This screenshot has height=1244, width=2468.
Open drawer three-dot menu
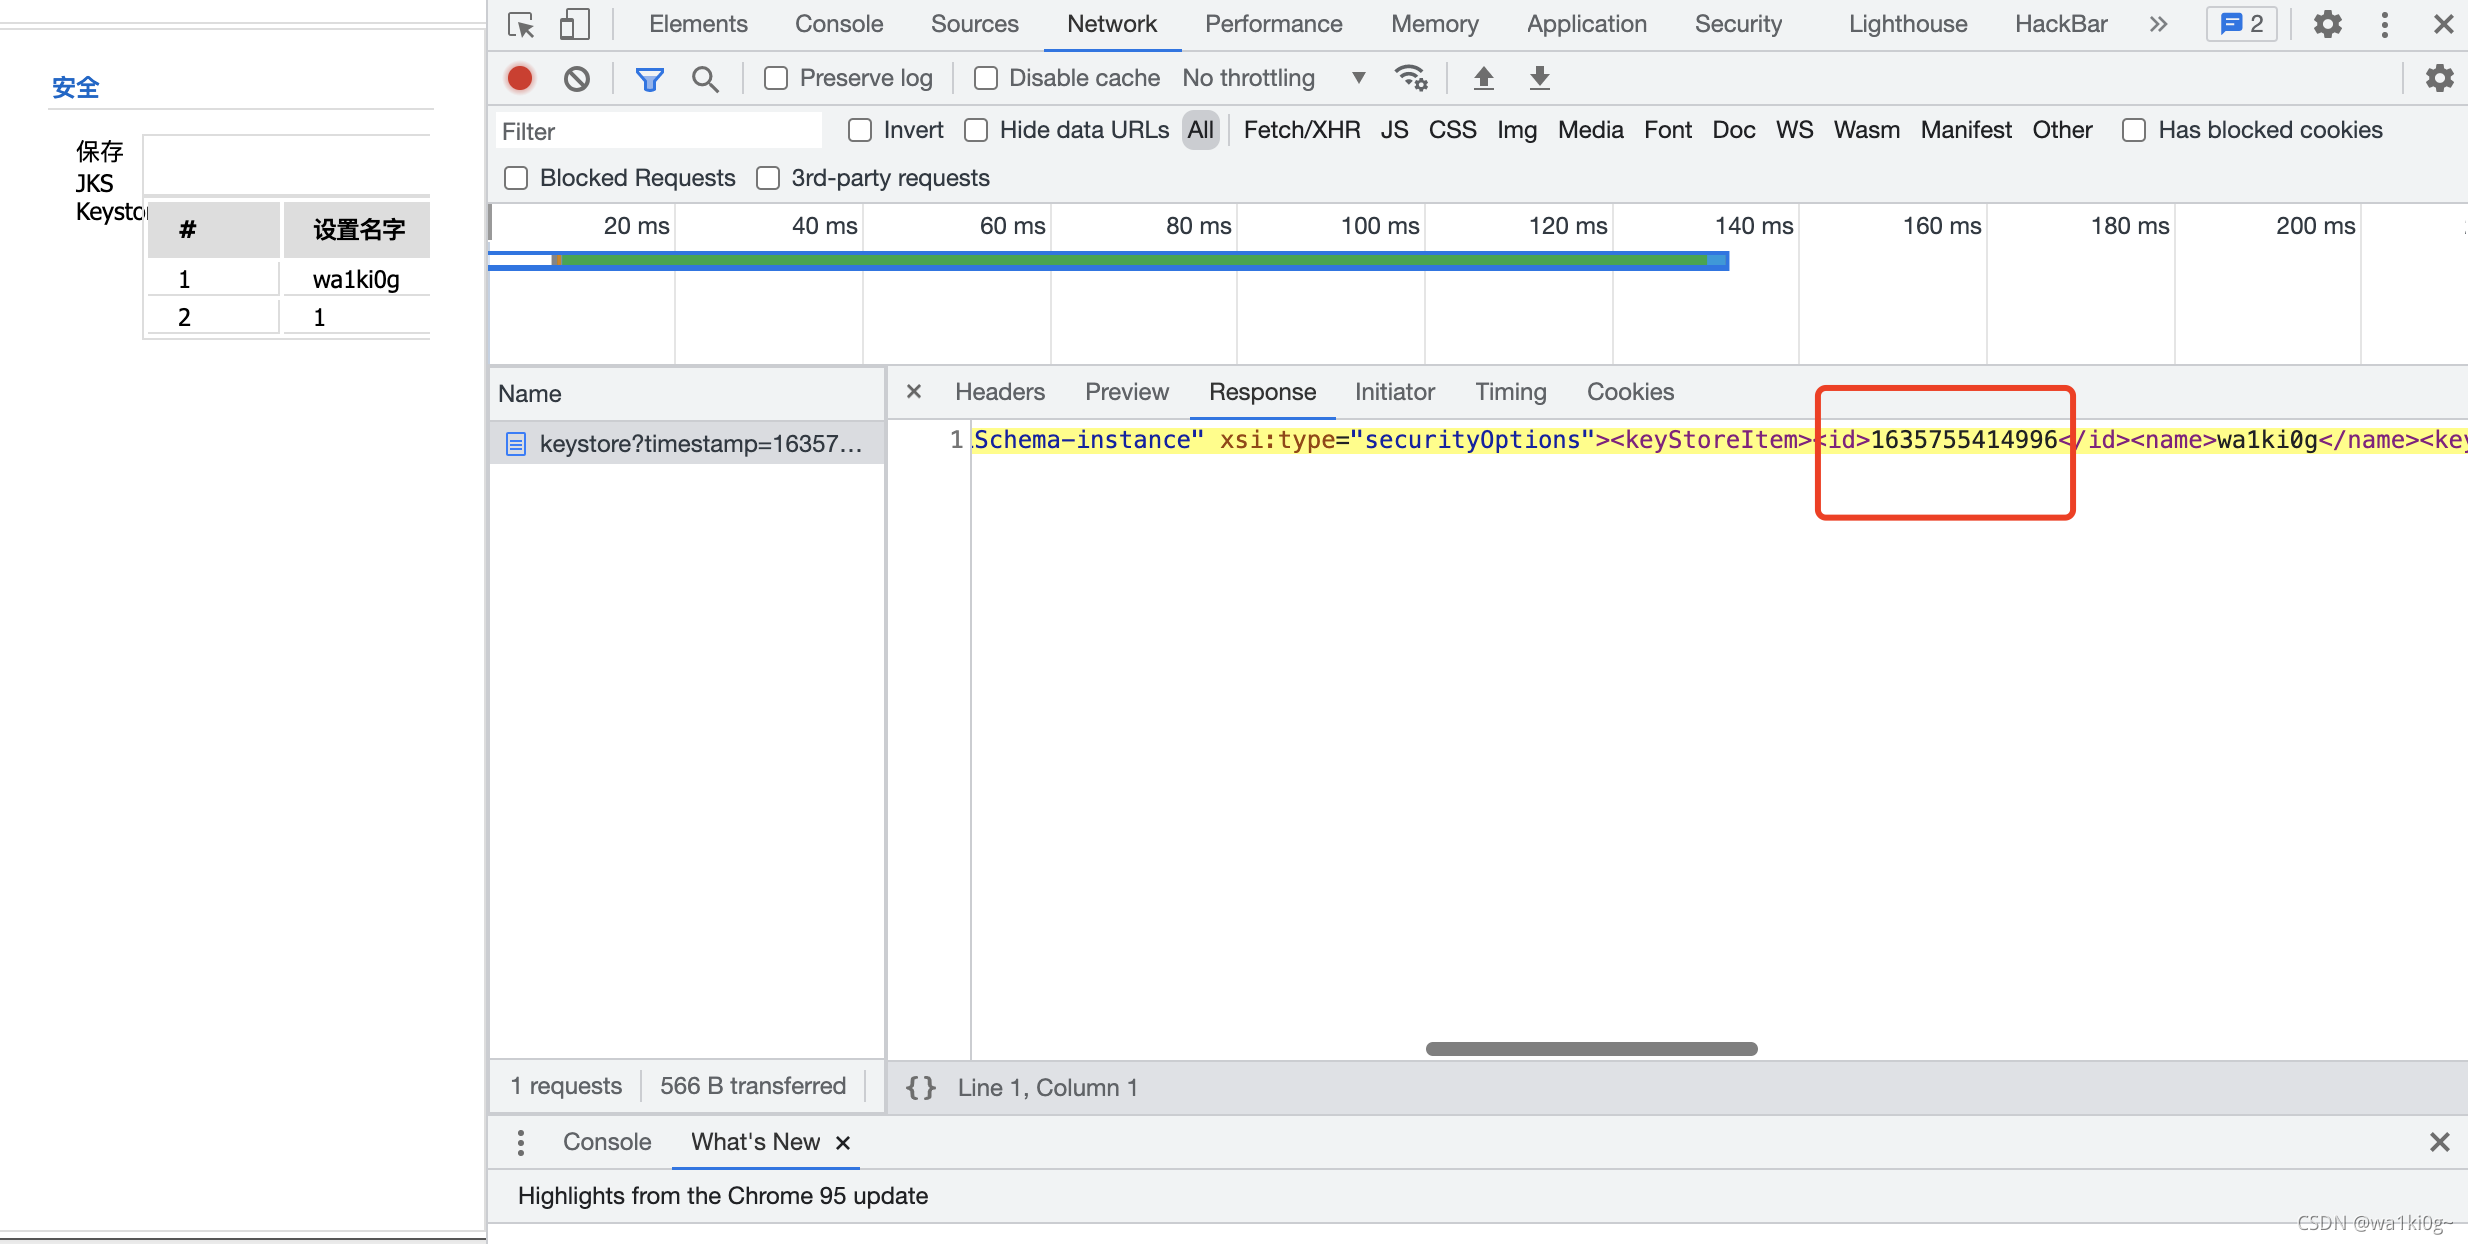[x=521, y=1142]
